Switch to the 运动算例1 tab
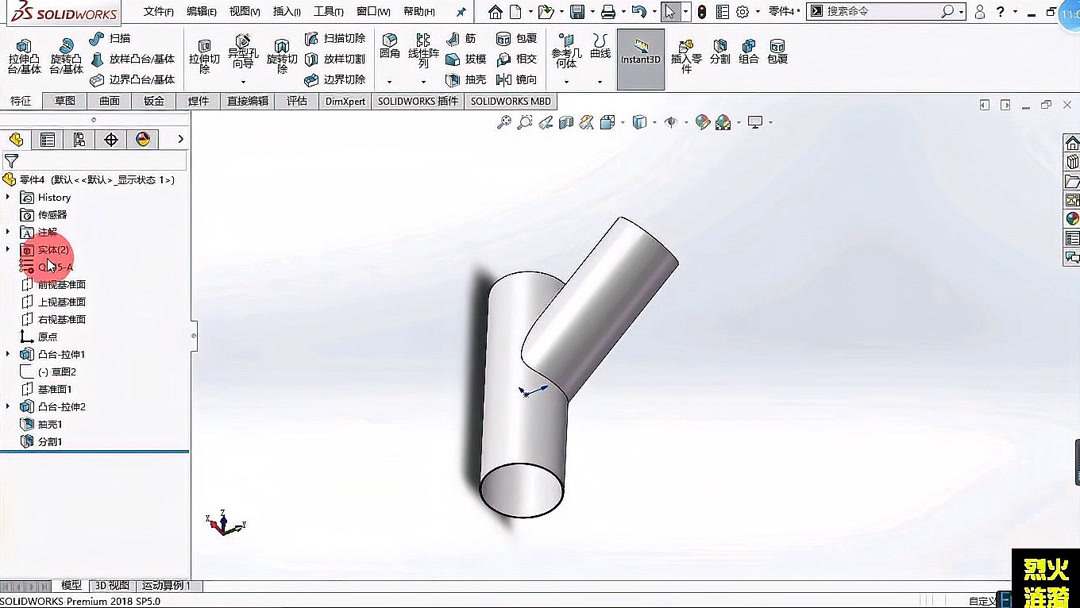This screenshot has width=1080, height=608. coord(165,585)
